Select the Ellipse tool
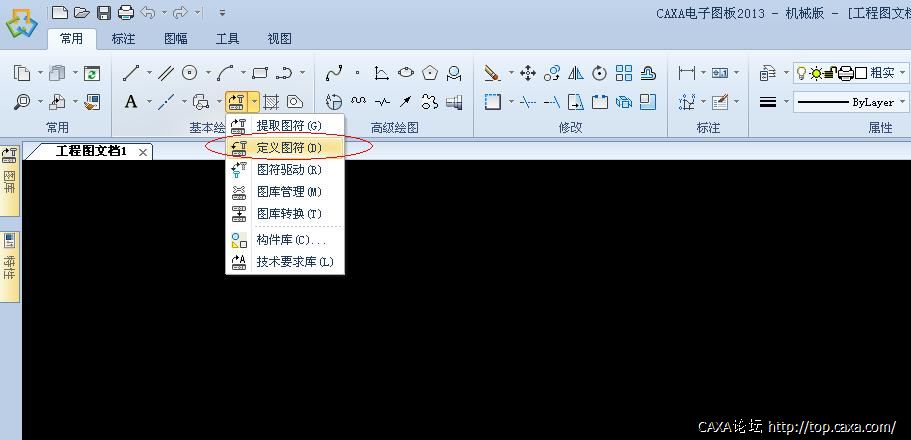The image size is (911, 440). coord(406,73)
